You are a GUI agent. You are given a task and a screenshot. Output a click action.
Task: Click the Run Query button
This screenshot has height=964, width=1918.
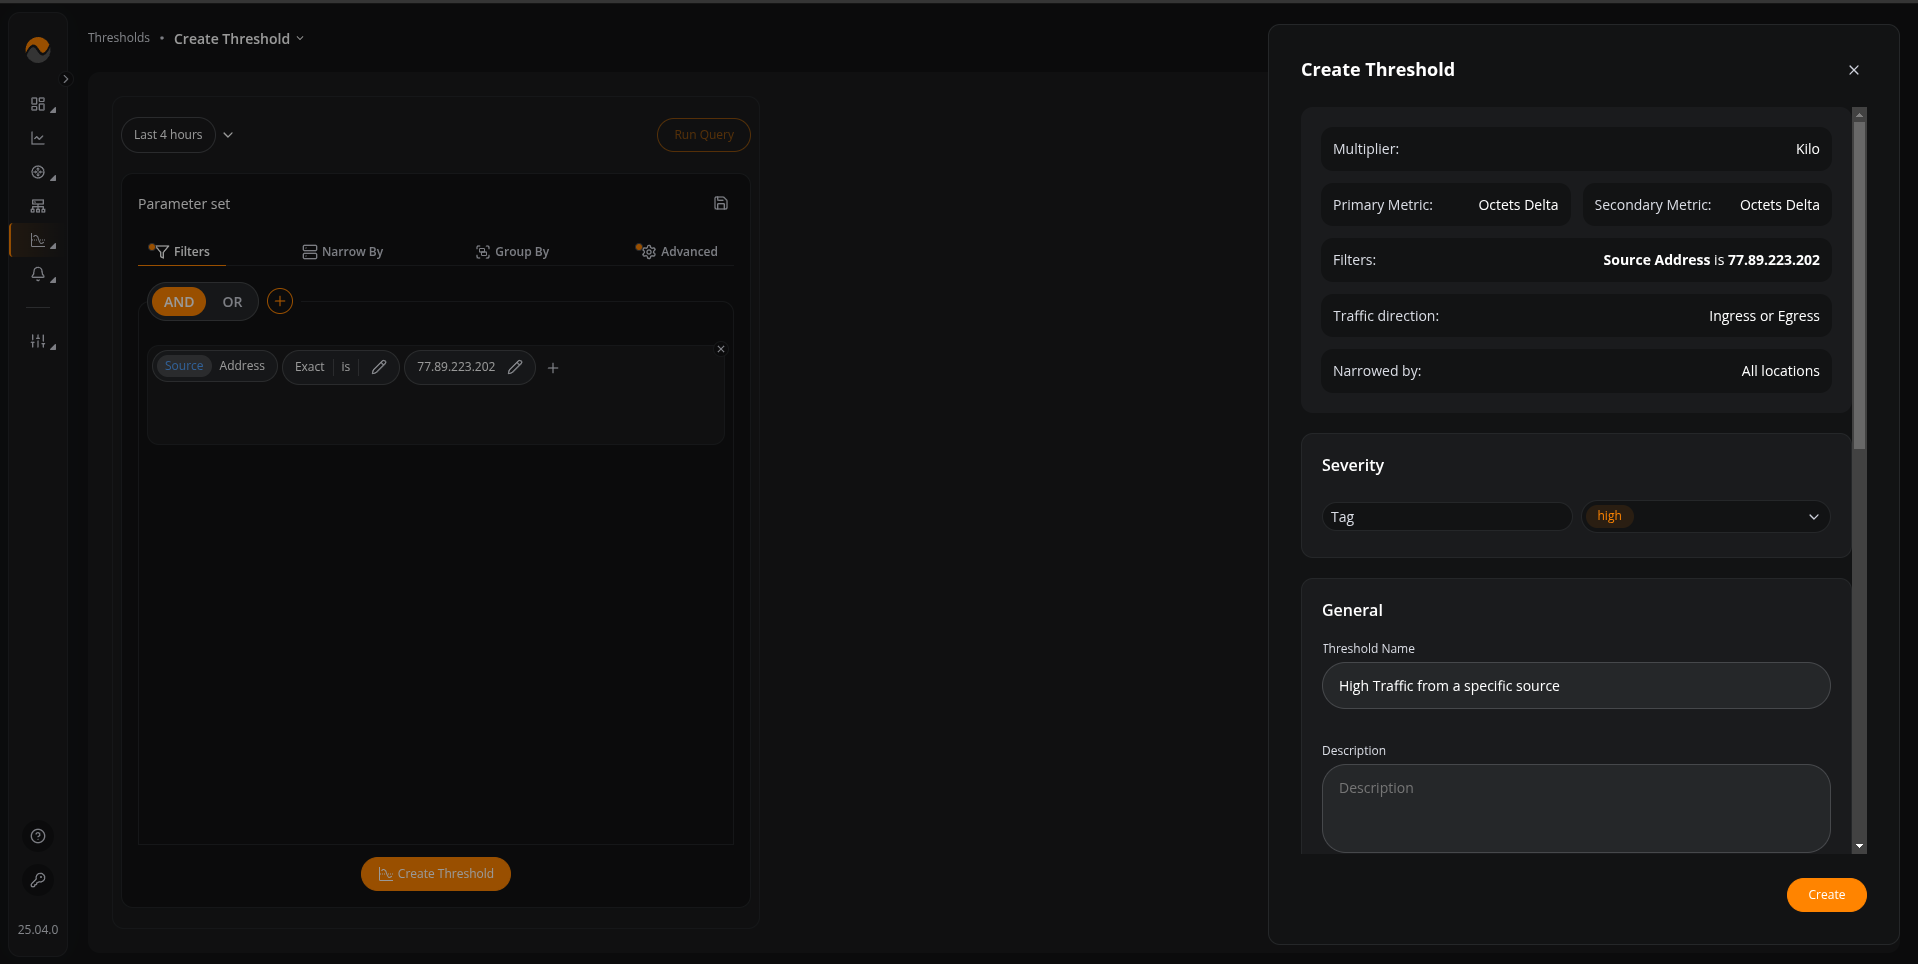pos(703,135)
